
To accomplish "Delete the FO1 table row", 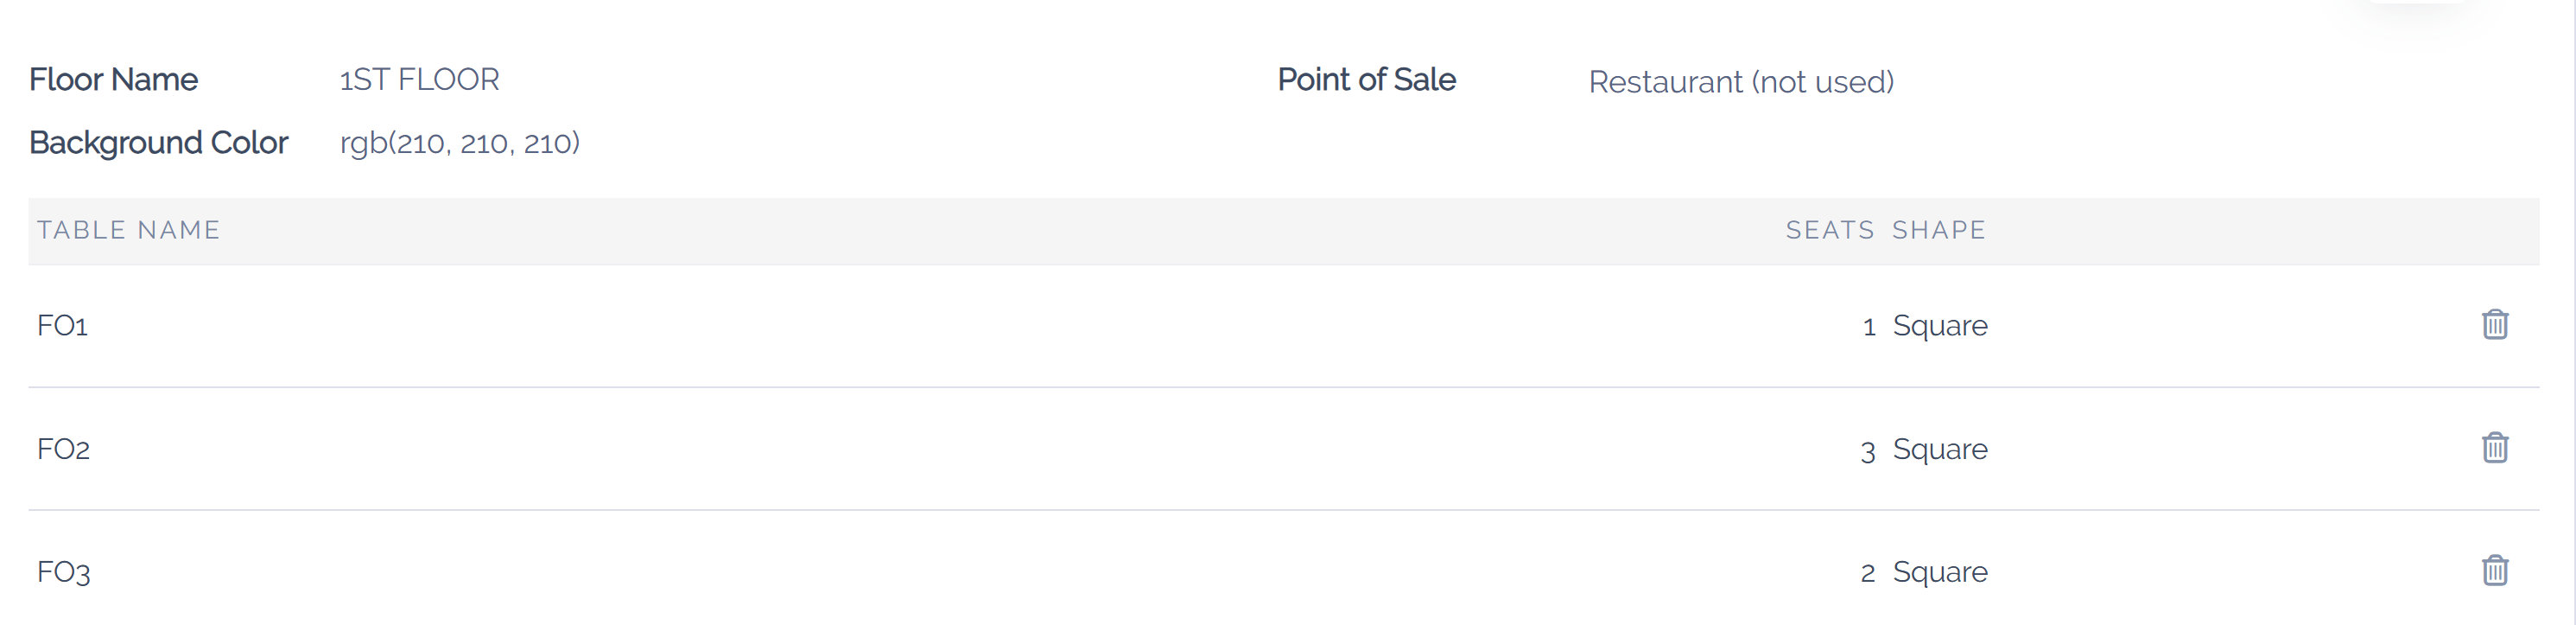I will pos(2494,324).
